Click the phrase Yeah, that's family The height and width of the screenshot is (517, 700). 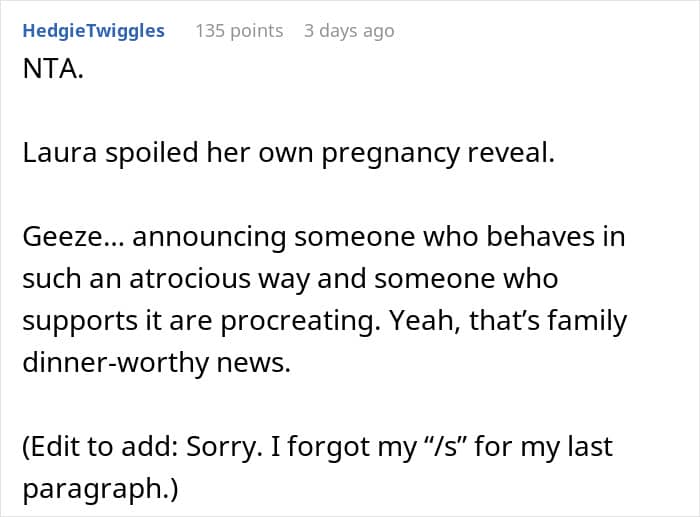pos(508,321)
